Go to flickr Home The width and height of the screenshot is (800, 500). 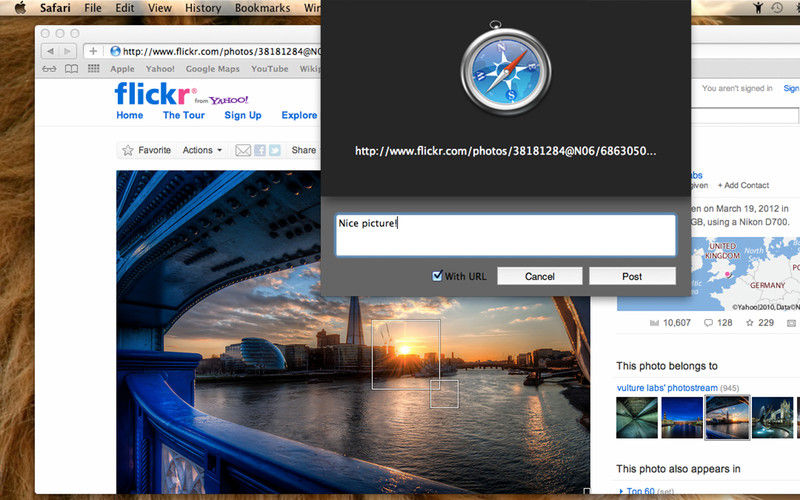point(130,115)
